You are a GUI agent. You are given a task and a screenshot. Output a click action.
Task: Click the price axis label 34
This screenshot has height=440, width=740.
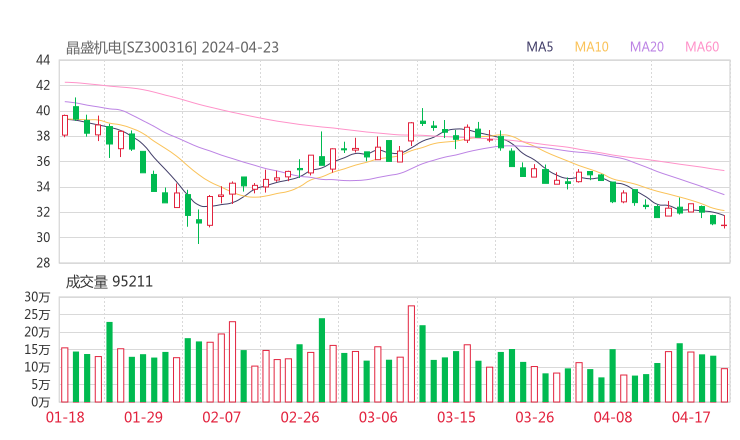pyautogui.click(x=43, y=187)
